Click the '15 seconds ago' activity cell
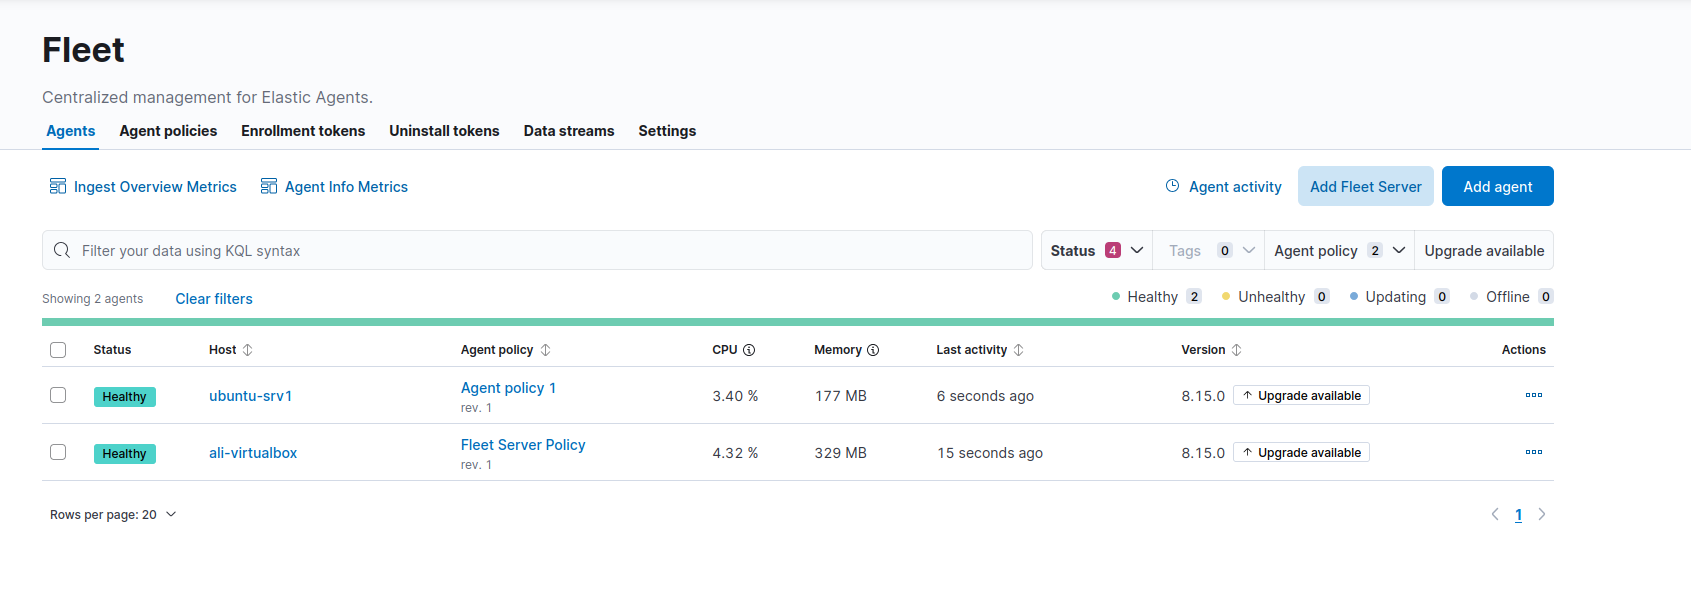This screenshot has width=1691, height=602. (990, 453)
